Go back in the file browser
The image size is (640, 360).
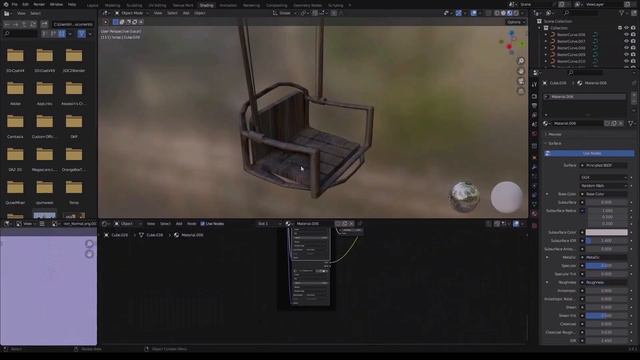click(x=7, y=24)
